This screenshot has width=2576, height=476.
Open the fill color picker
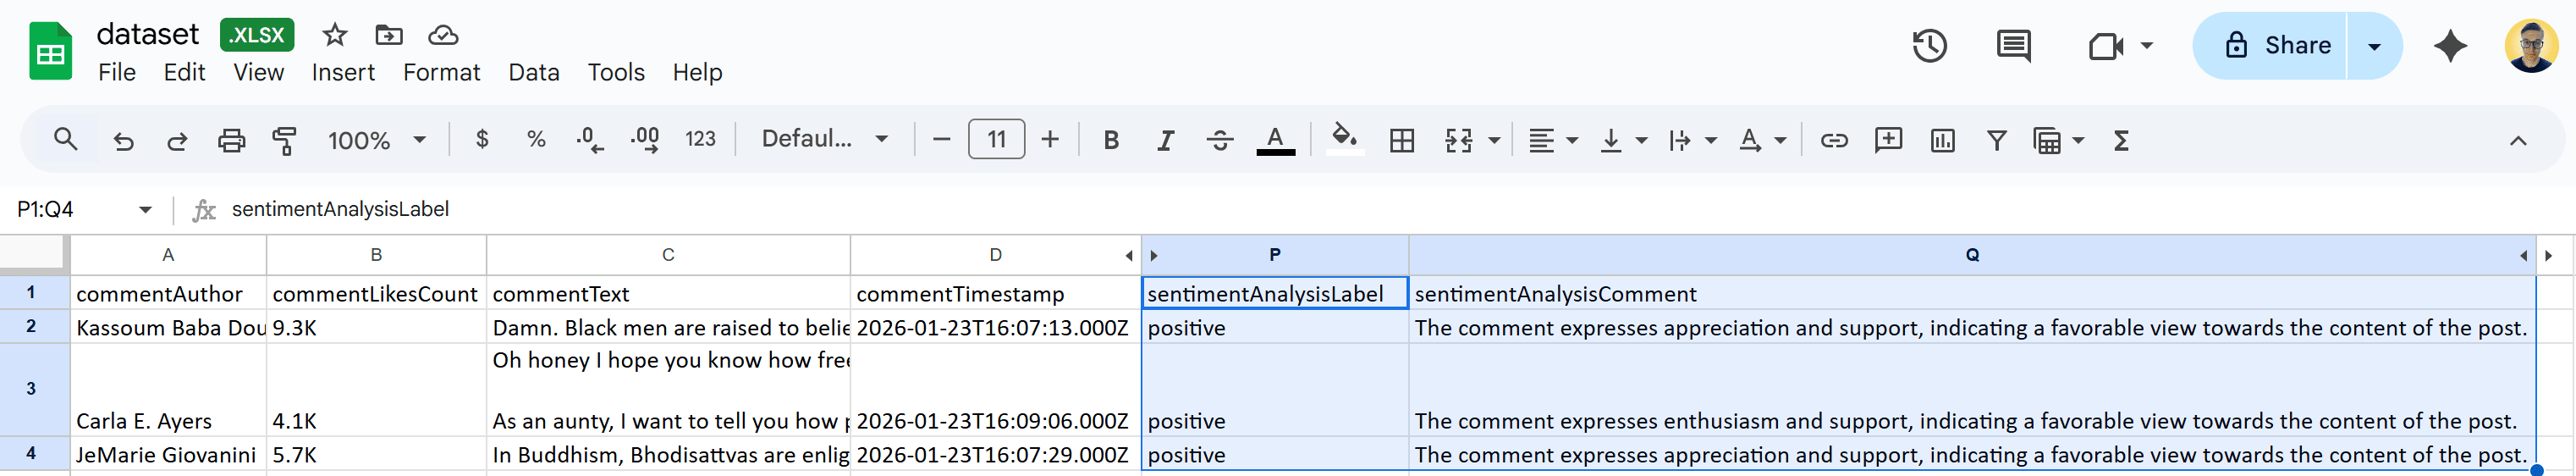click(x=1344, y=138)
